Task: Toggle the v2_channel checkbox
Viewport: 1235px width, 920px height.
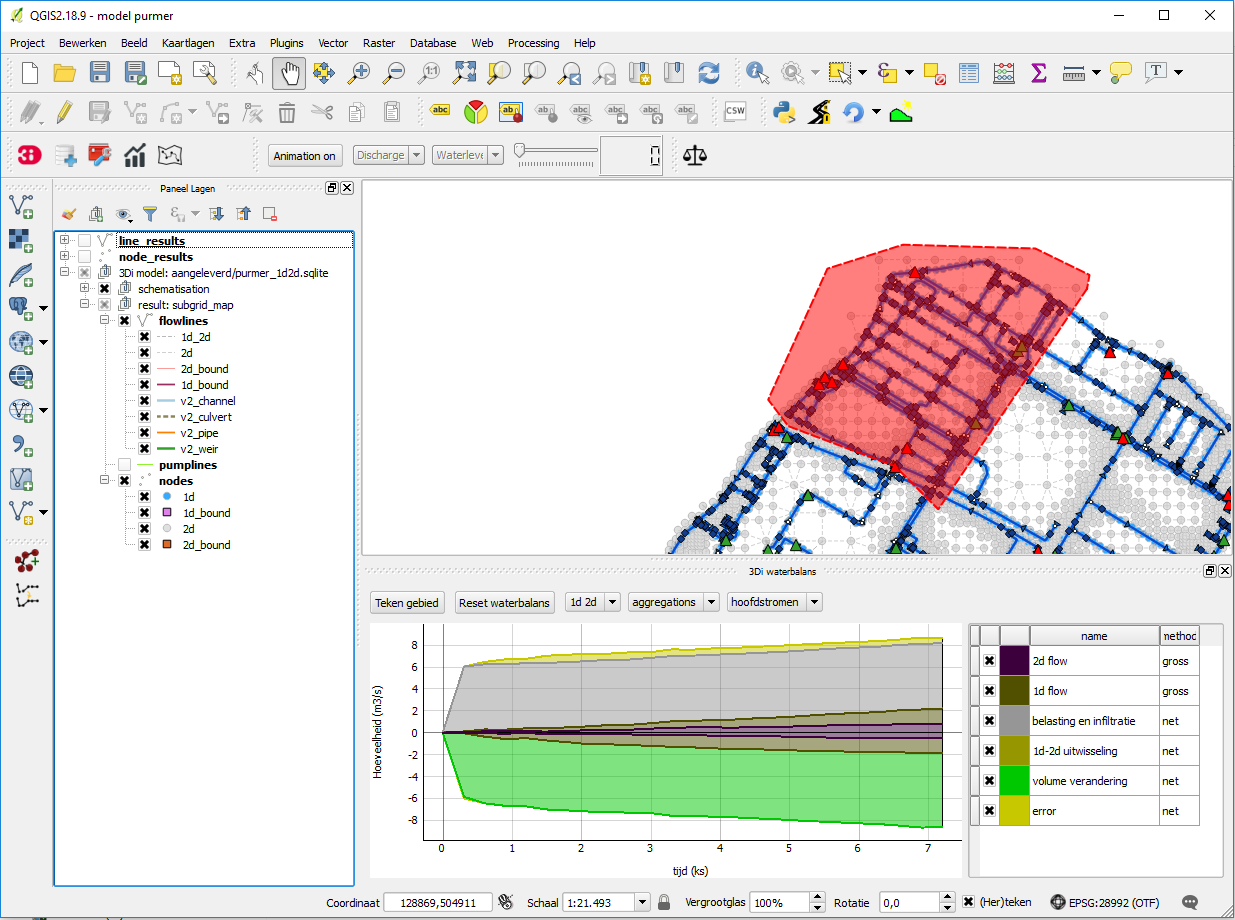Action: click(144, 401)
